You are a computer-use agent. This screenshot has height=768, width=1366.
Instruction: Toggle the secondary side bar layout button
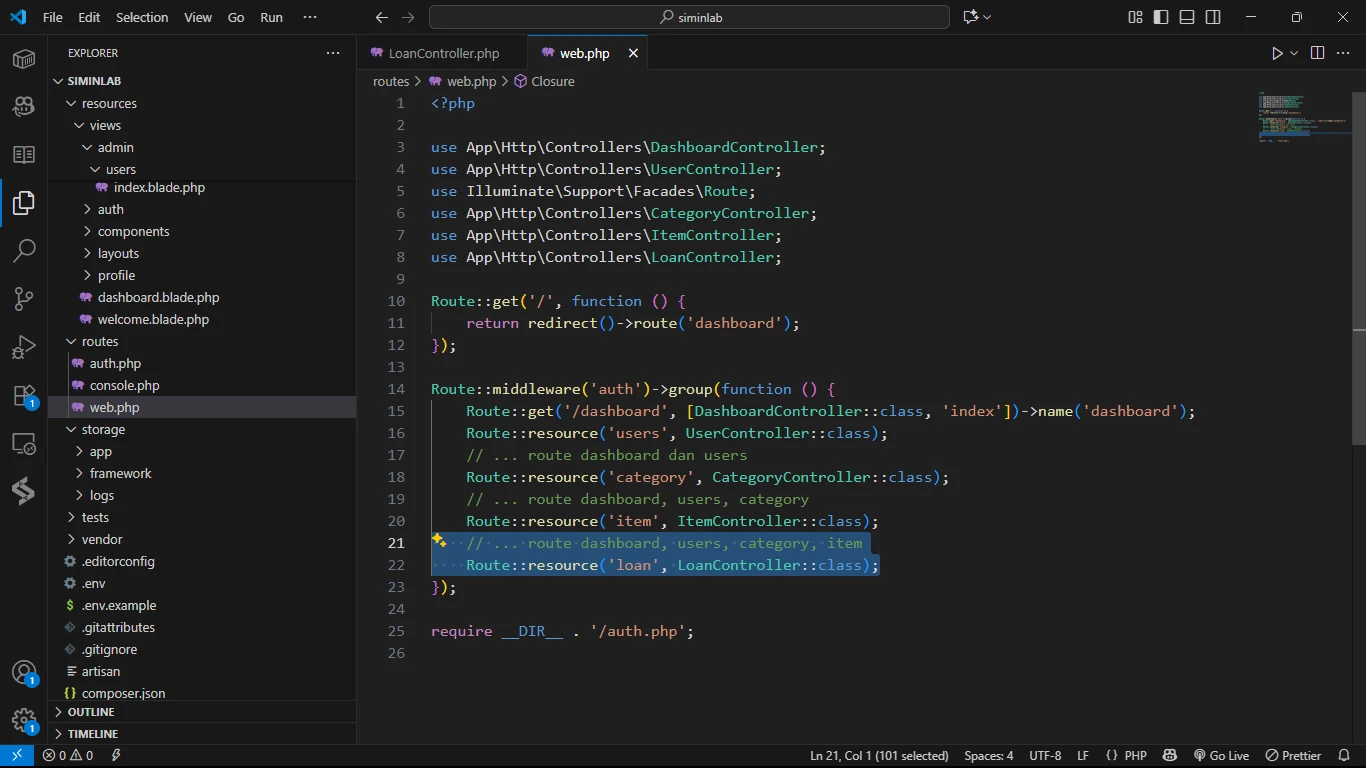(1213, 17)
